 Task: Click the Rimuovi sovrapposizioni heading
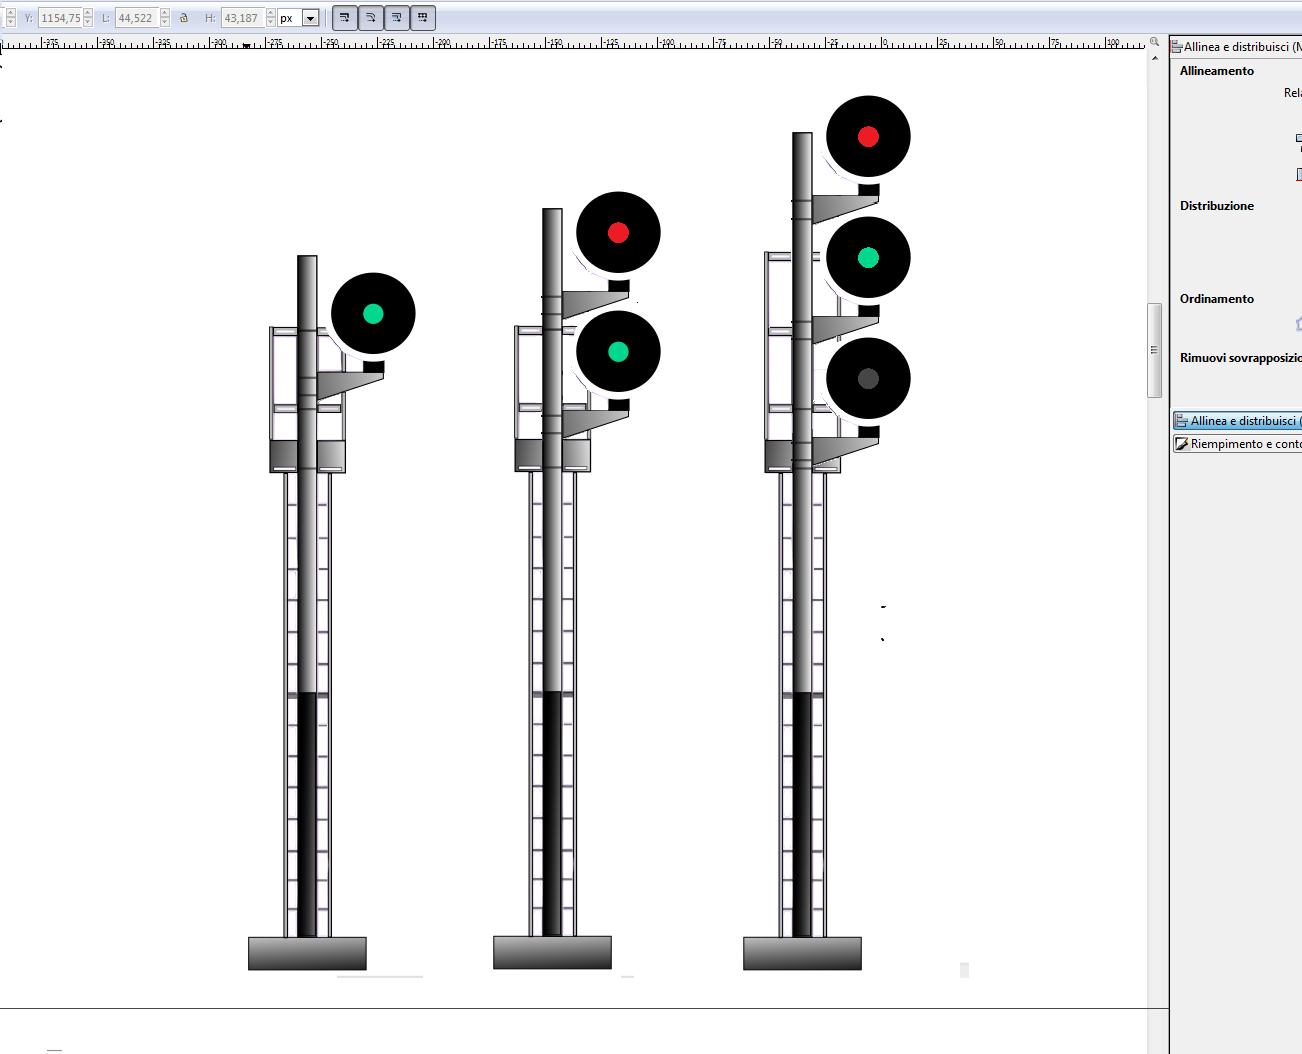[1240, 358]
